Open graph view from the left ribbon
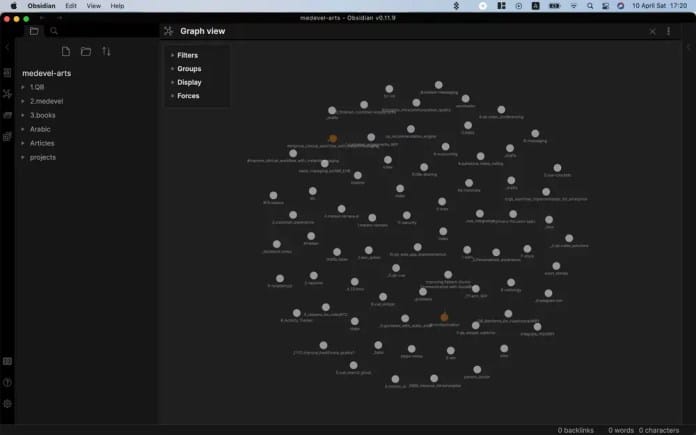696x435 pixels. pyautogui.click(x=7, y=94)
